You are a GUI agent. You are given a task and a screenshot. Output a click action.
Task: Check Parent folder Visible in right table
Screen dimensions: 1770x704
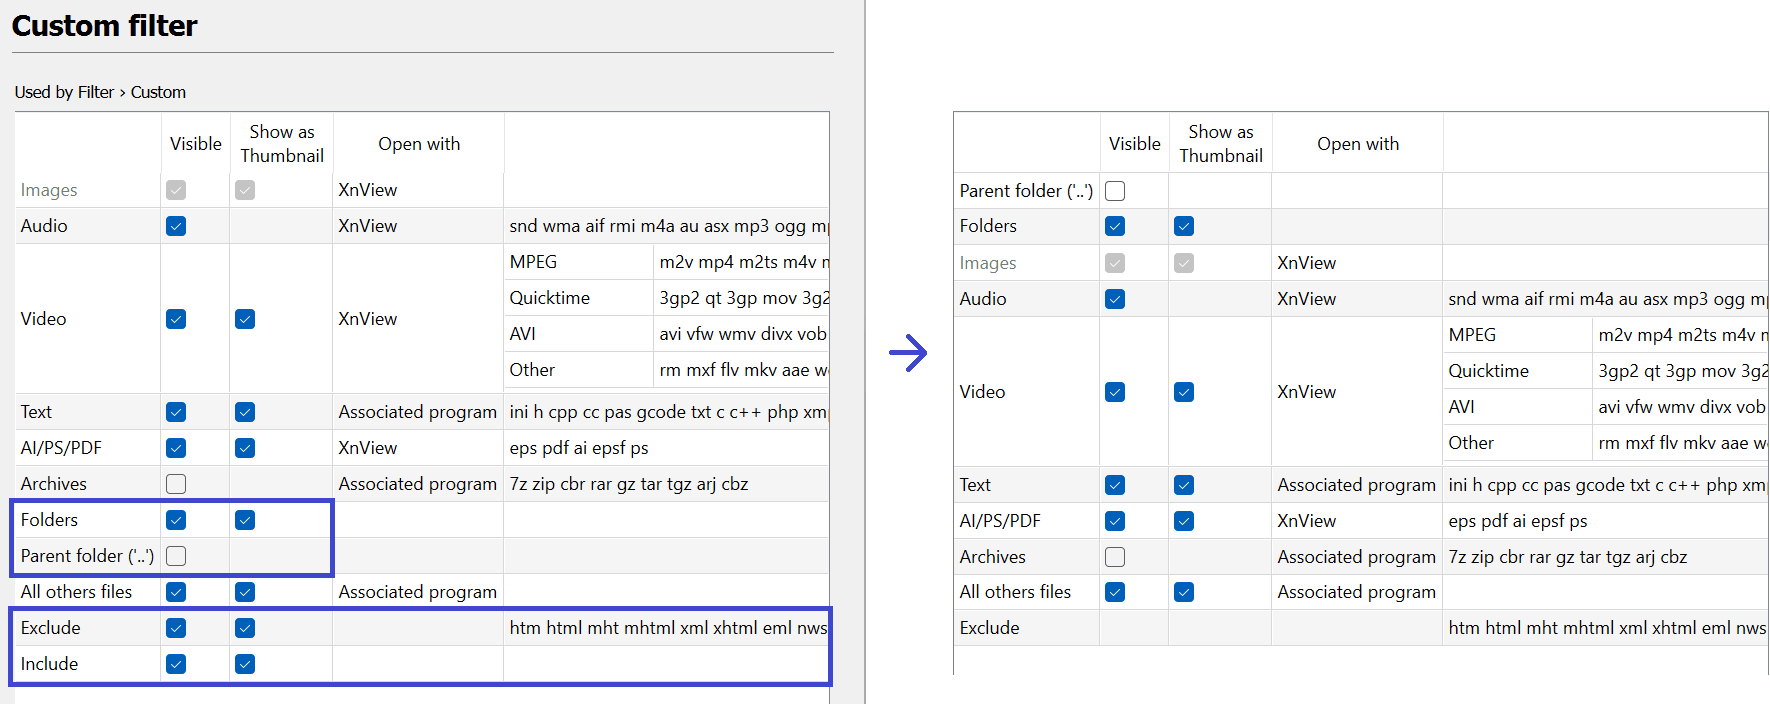[x=1115, y=191]
